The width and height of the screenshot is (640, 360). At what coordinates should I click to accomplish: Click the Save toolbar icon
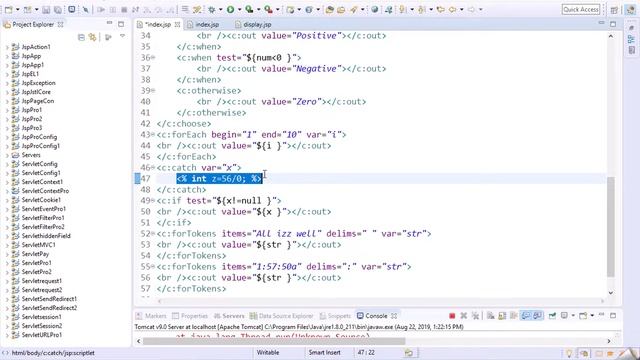[46, 9]
